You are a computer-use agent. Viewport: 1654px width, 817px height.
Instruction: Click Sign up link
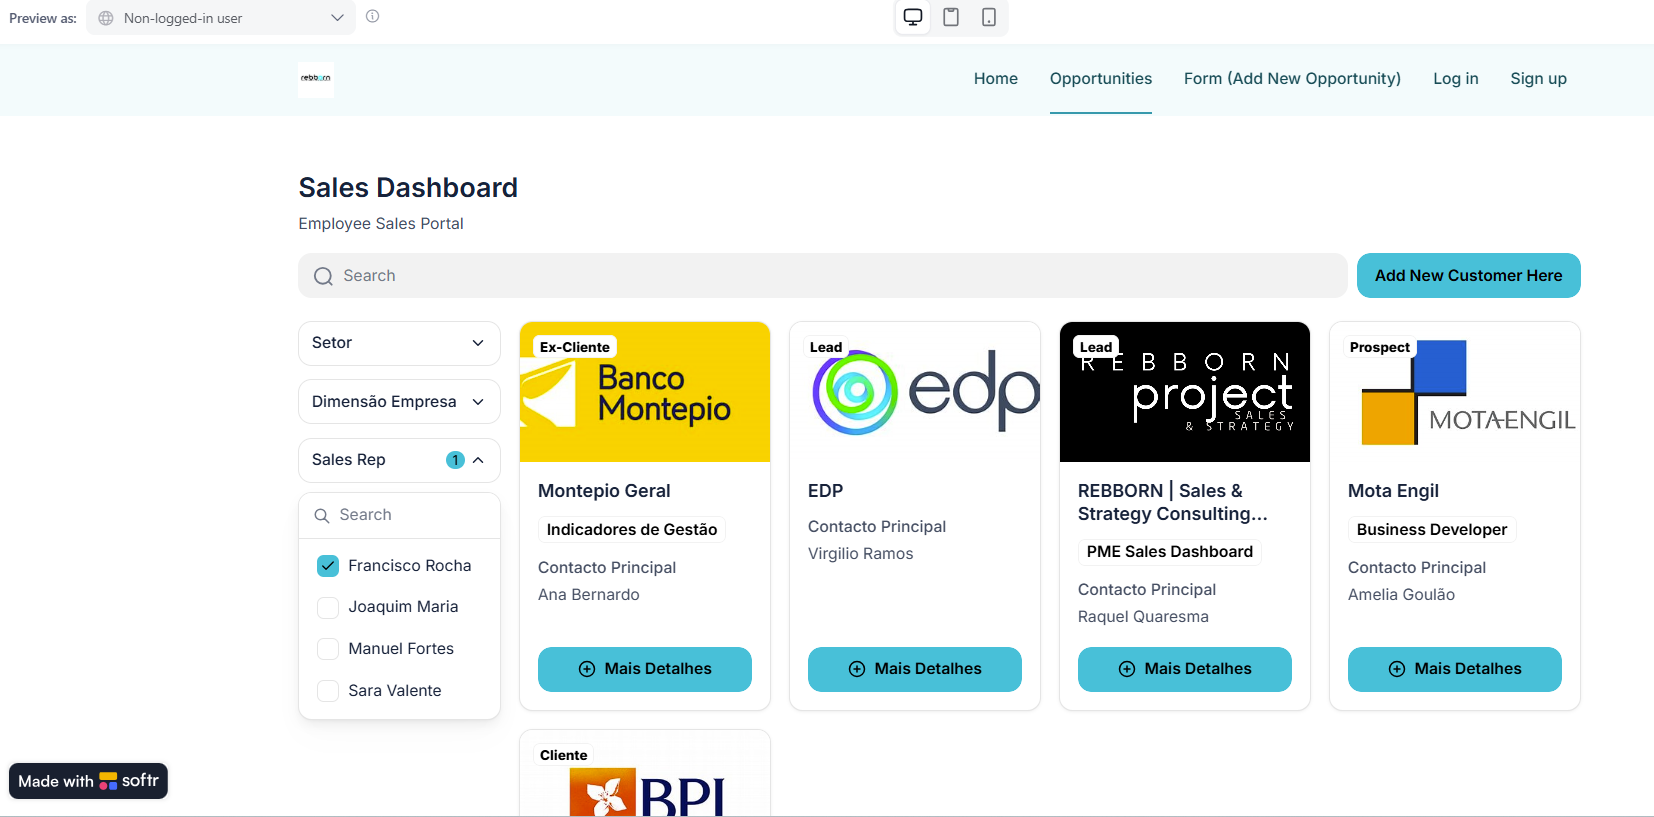pos(1539,78)
